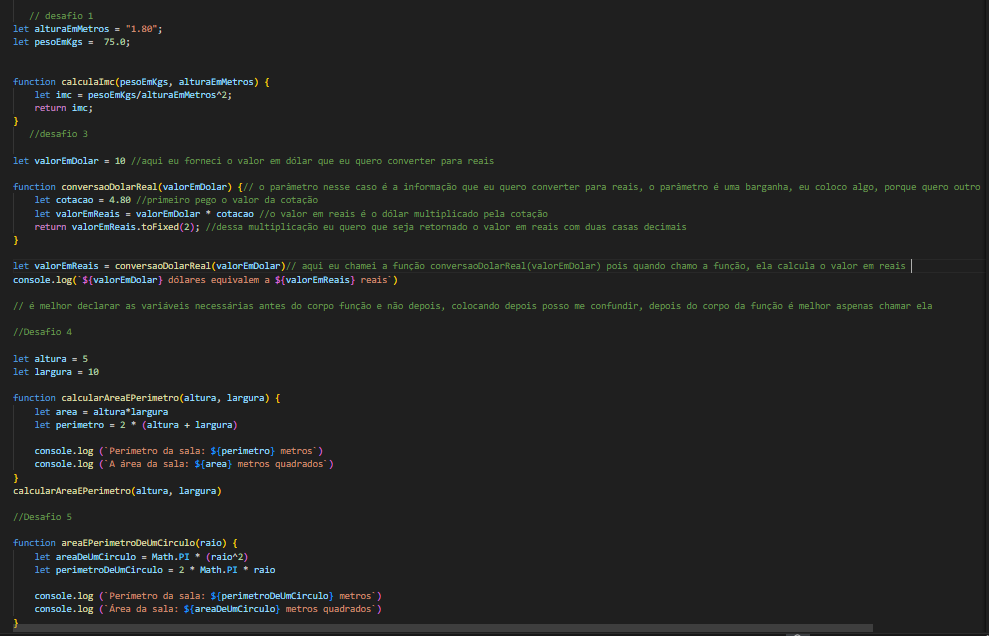Click the line 'let largura = 10'

pyautogui.click(x=56, y=372)
